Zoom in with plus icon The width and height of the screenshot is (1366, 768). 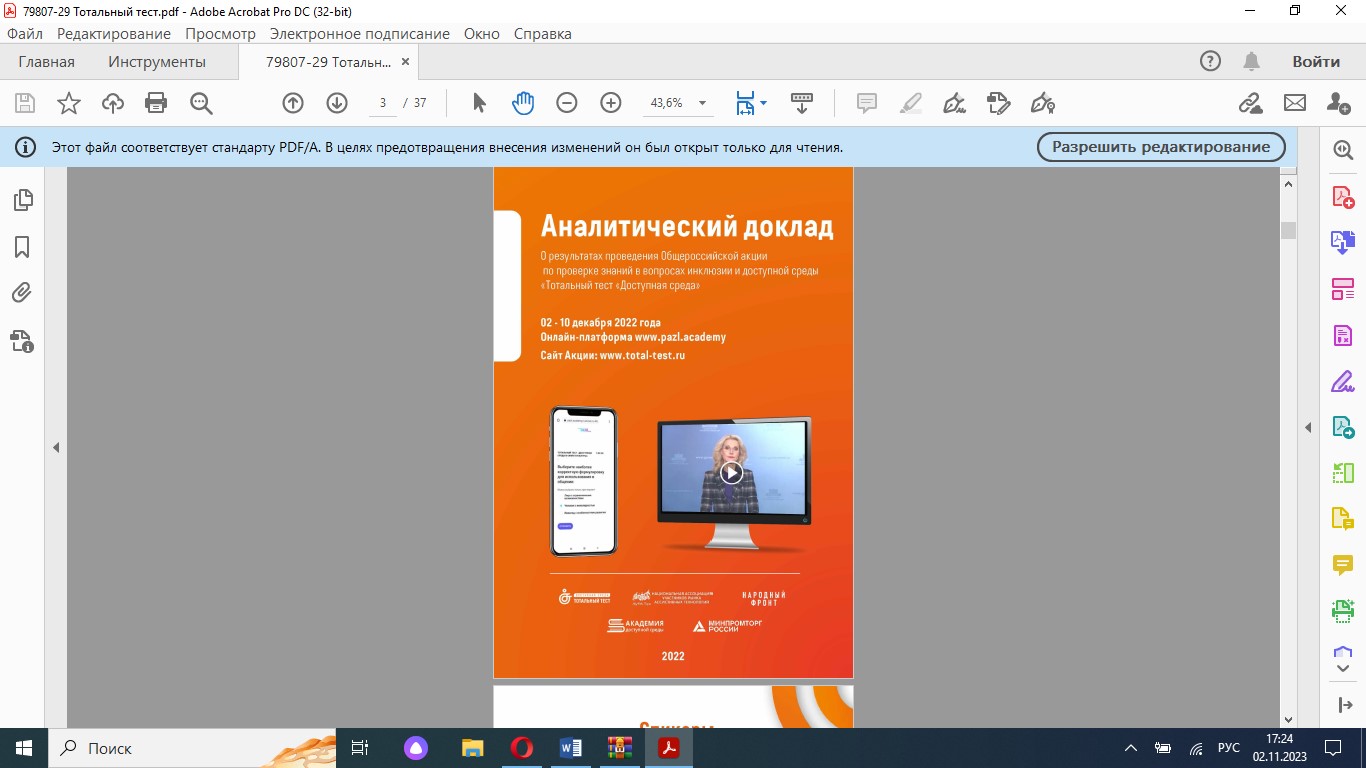[611, 103]
